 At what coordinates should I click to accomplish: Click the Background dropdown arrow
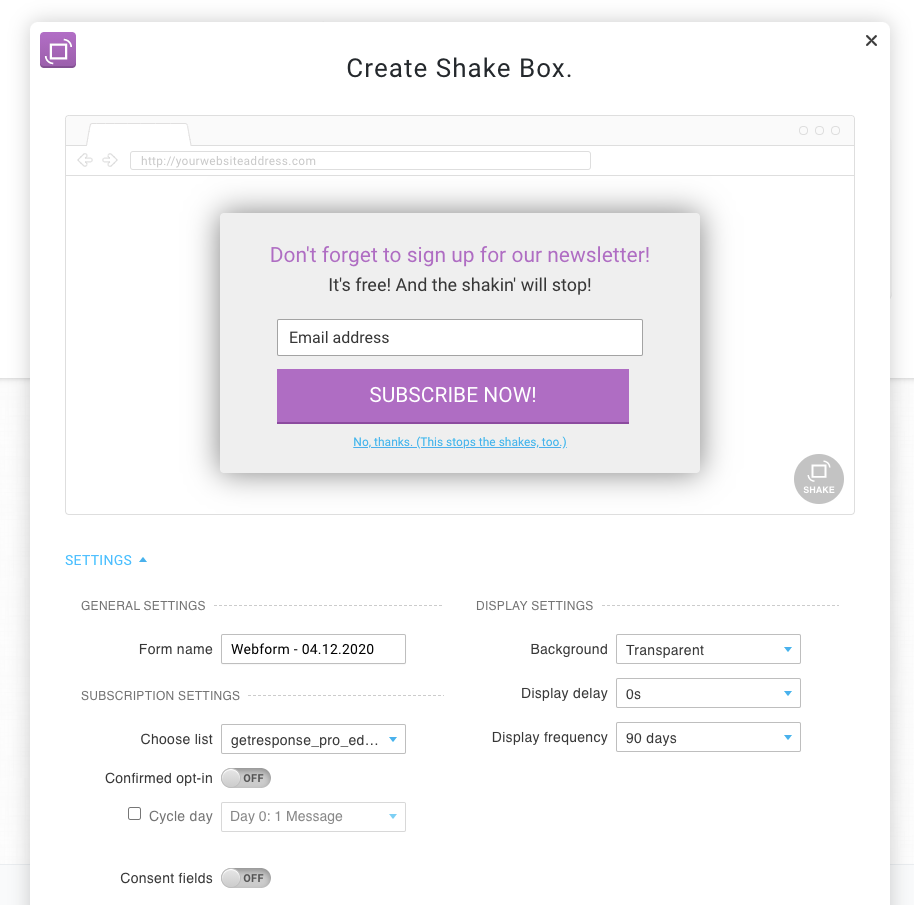coord(788,649)
